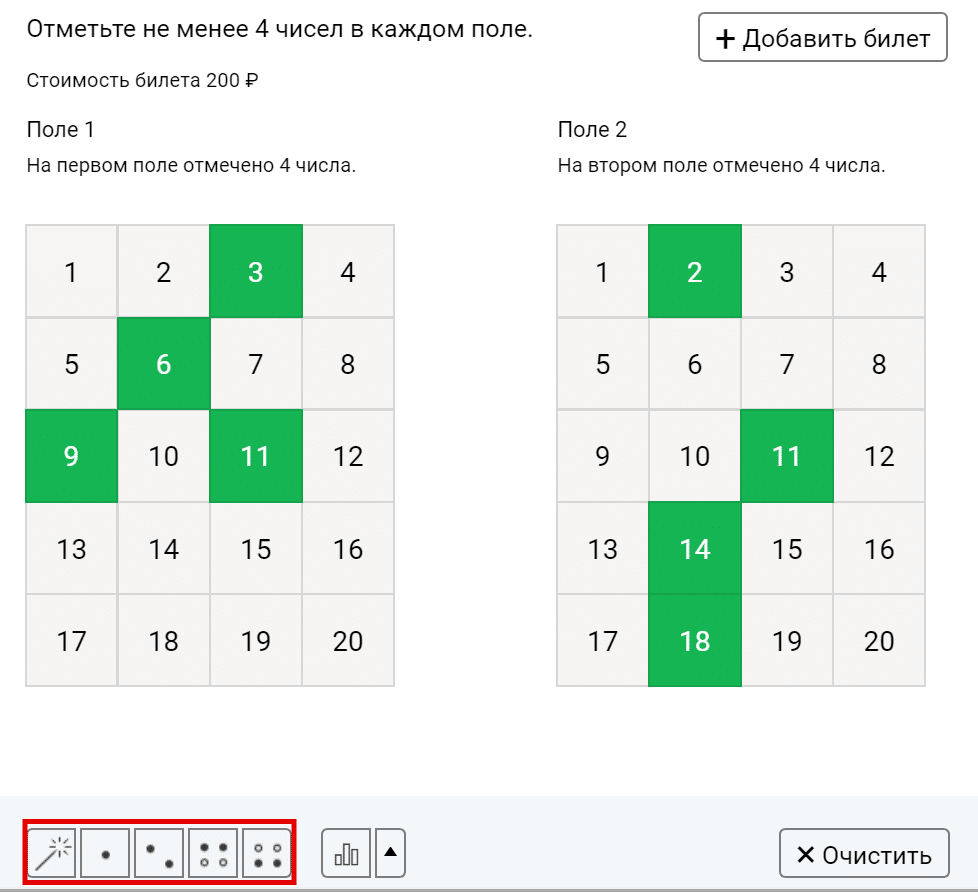Screen dimensions: 978x892
Task: Deselect number 18 in Поле 2
Action: pyautogui.click(x=695, y=641)
